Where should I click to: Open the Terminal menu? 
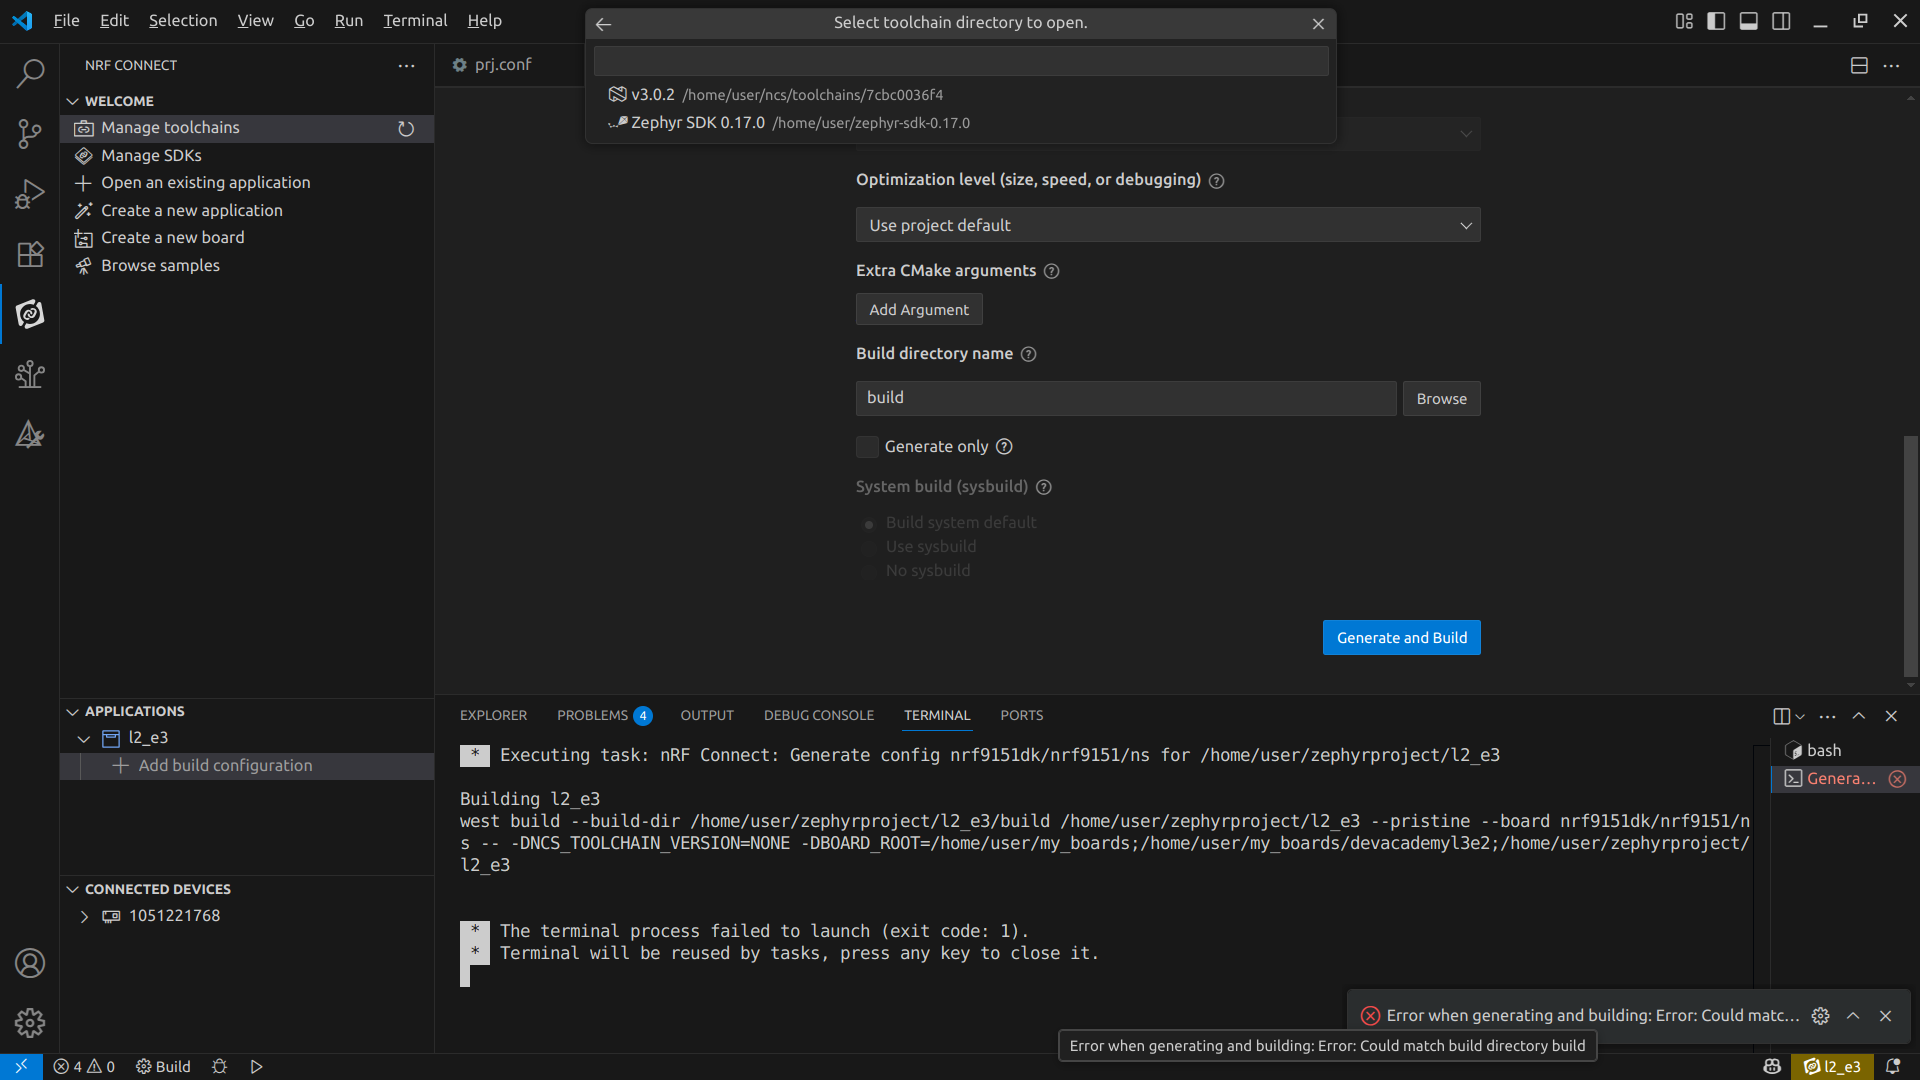(x=415, y=21)
